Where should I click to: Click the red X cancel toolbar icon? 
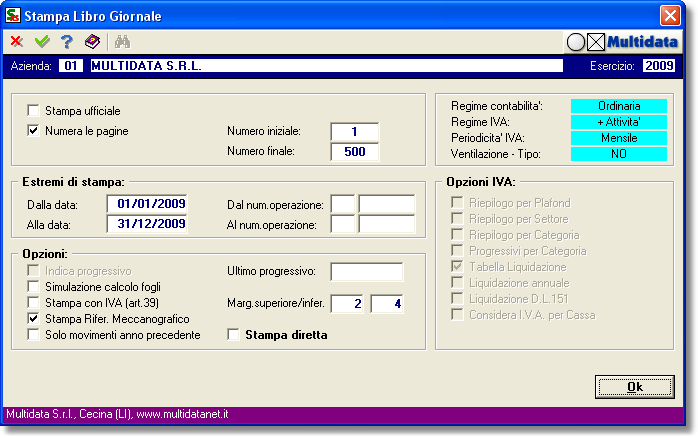17,42
